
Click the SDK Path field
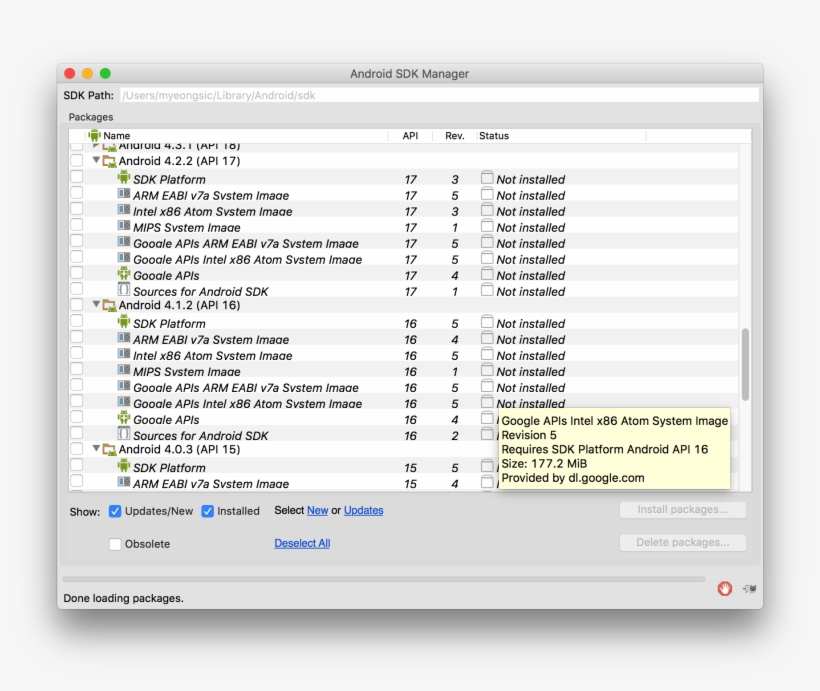pyautogui.click(x=439, y=95)
